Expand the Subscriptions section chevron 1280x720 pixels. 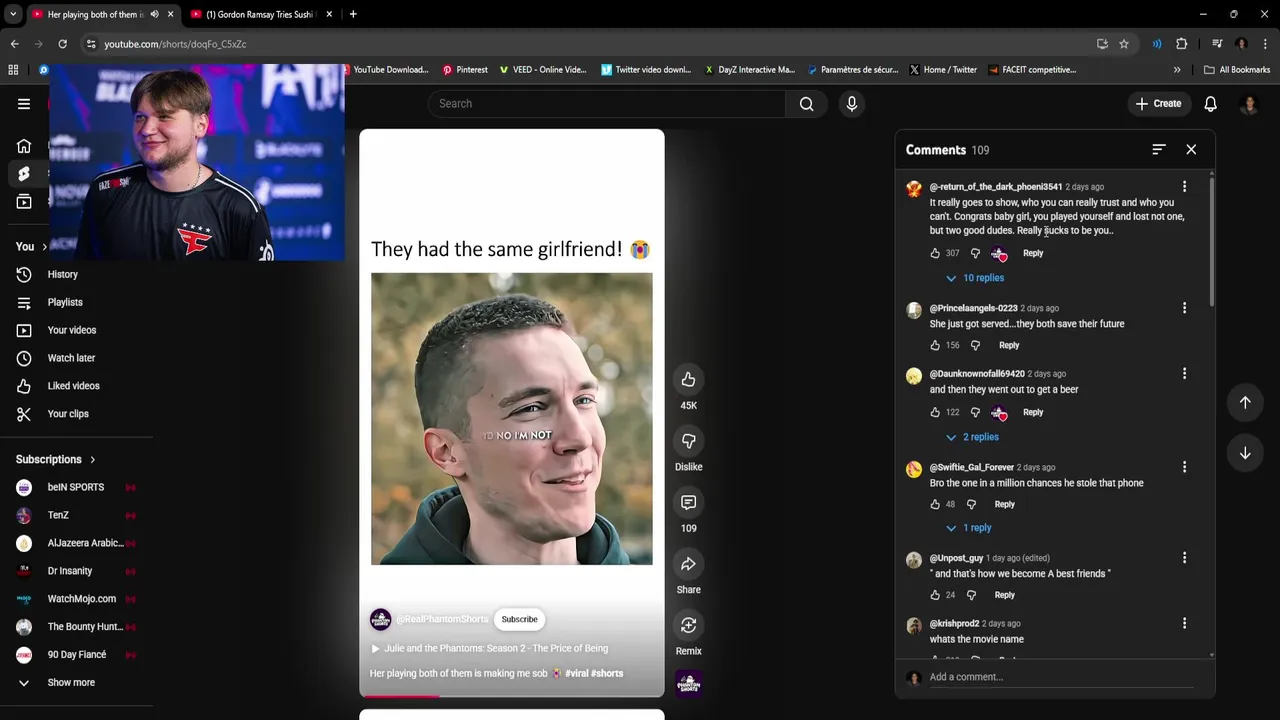(x=93, y=460)
